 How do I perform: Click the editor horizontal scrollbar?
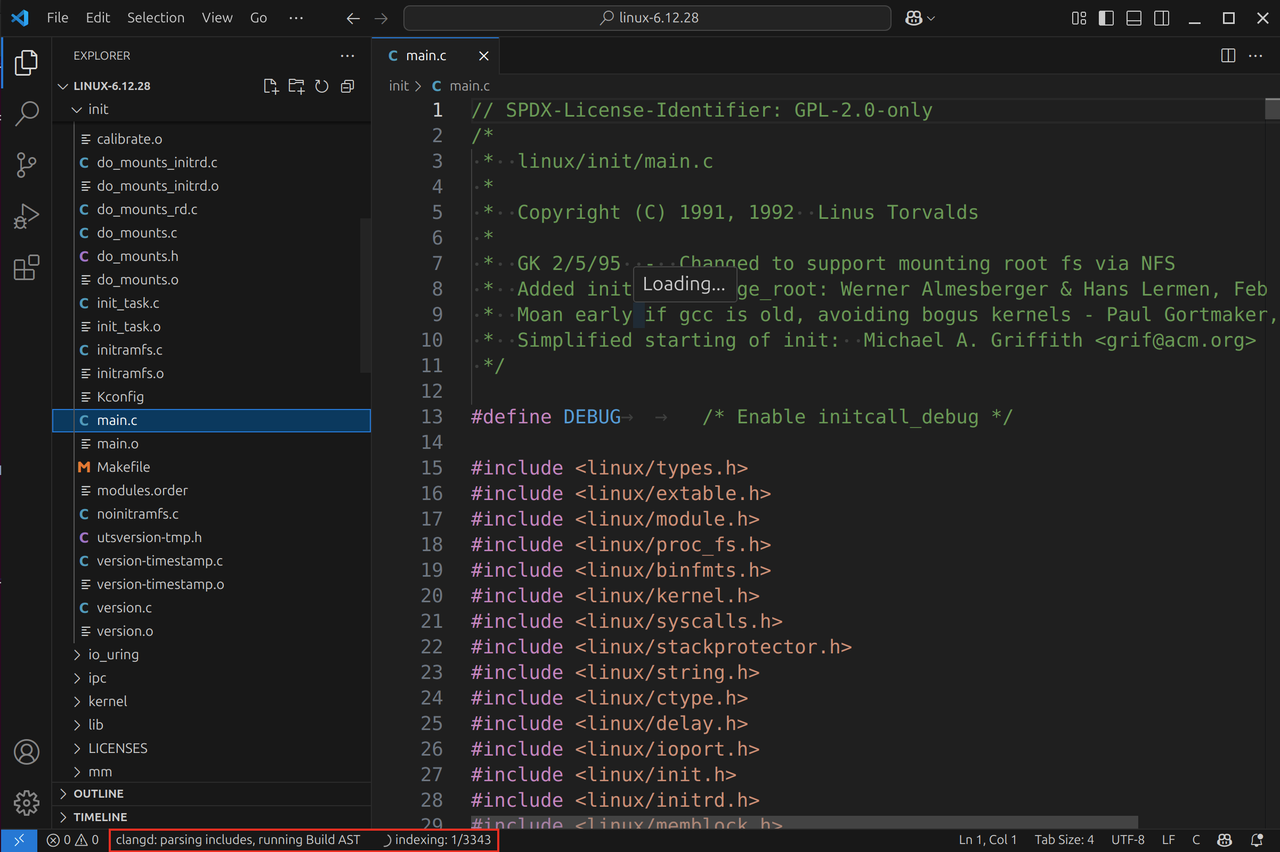click(805, 822)
